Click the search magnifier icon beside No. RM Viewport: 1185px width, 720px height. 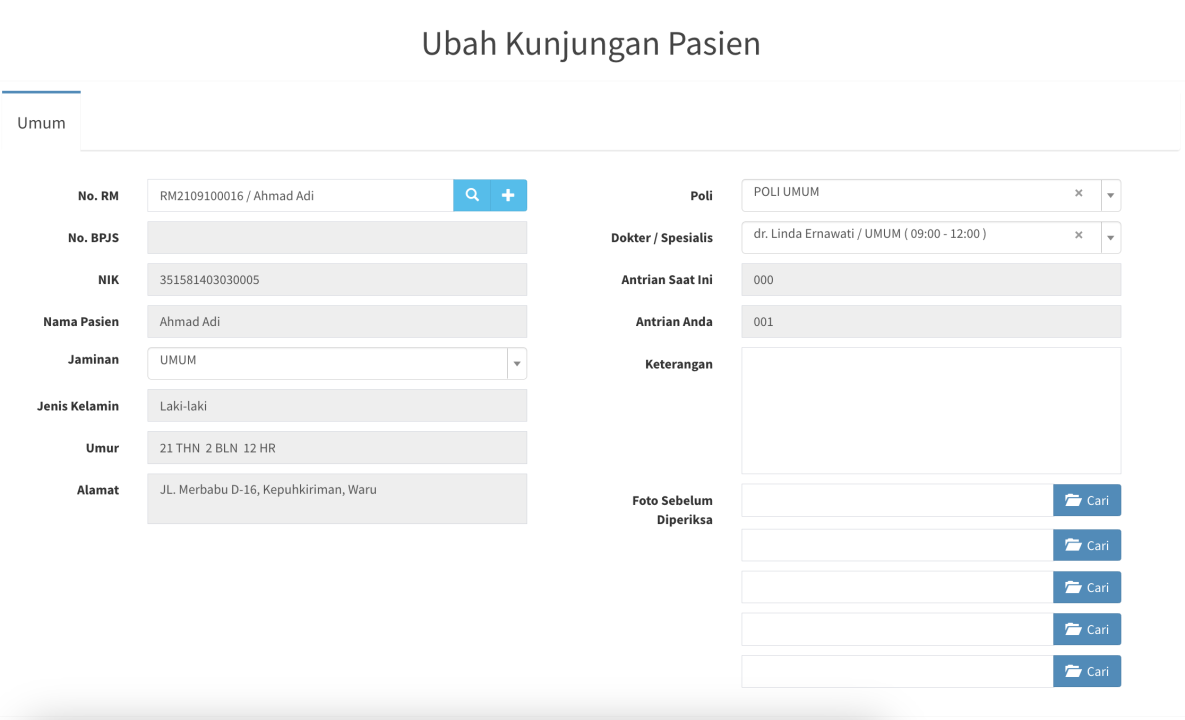tap(472, 196)
